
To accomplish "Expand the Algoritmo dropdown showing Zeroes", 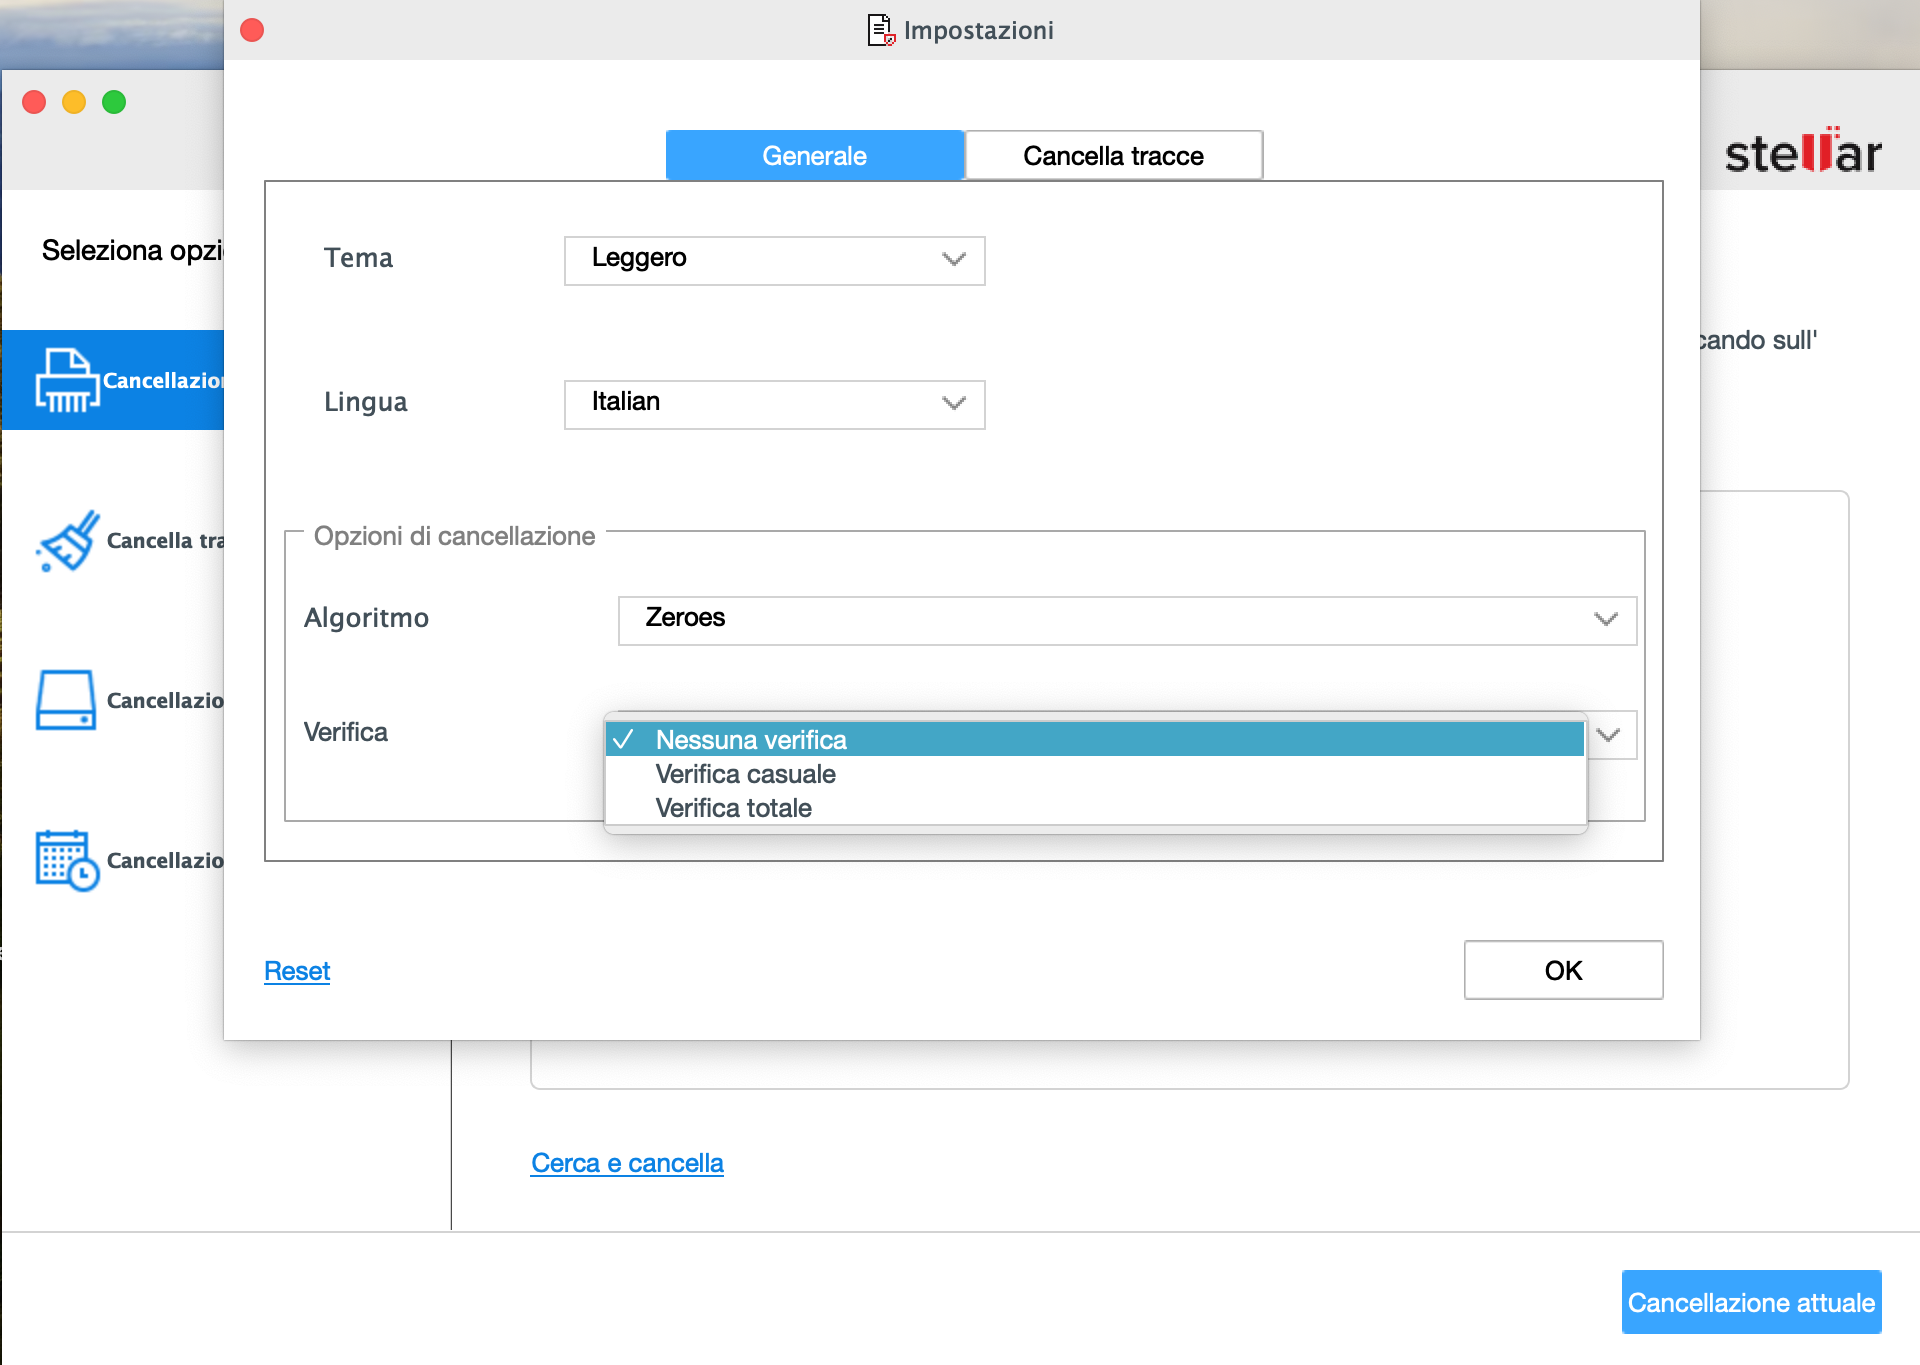I will 1127,620.
